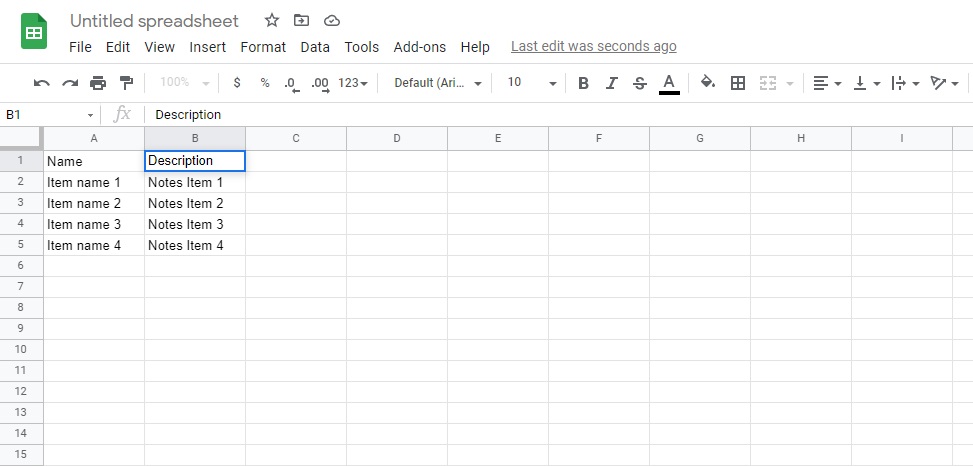Image resolution: width=973 pixels, height=466 pixels.
Task: Toggle bold formatting
Action: pos(584,83)
